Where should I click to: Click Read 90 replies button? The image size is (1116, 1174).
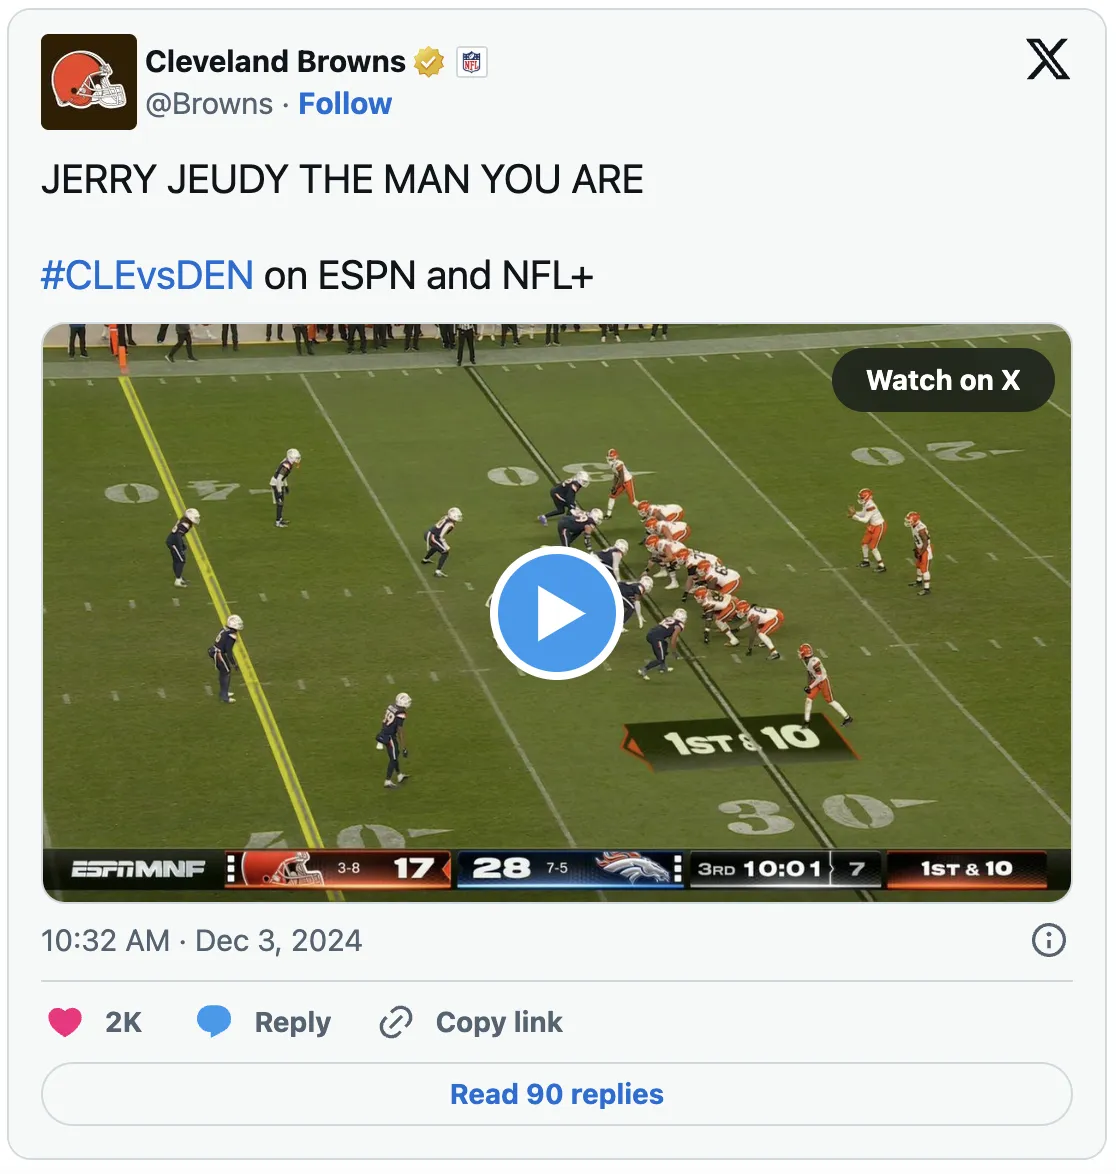(x=557, y=1093)
